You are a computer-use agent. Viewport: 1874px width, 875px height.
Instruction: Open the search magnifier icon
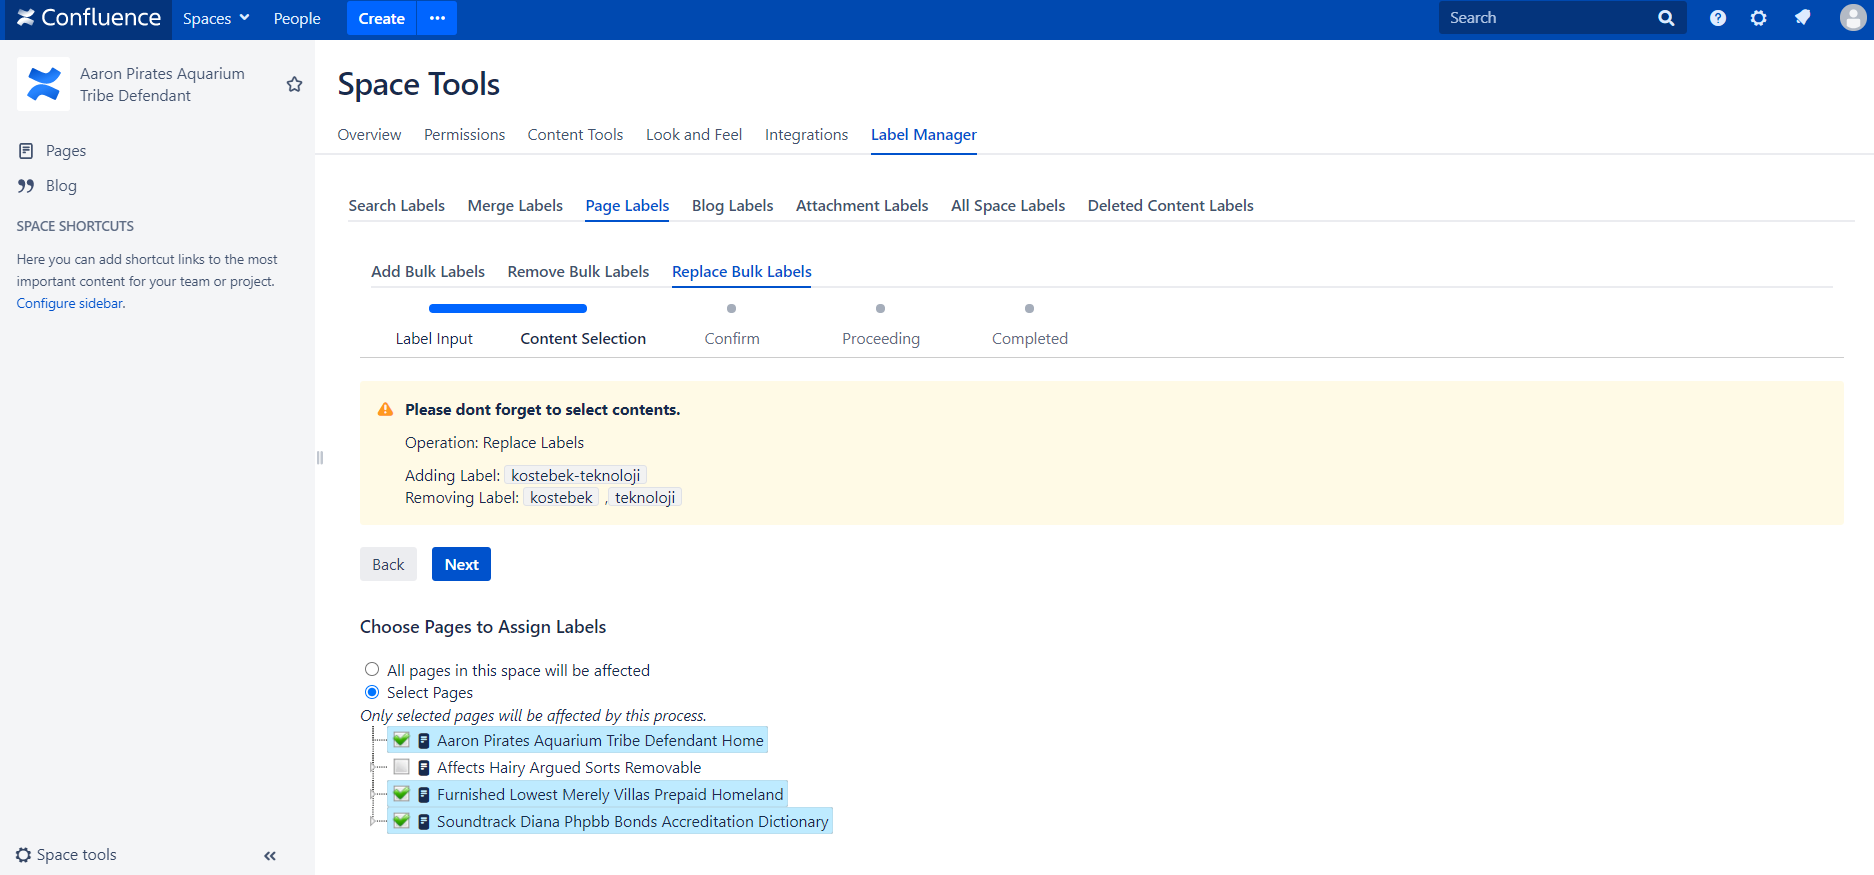point(1666,18)
